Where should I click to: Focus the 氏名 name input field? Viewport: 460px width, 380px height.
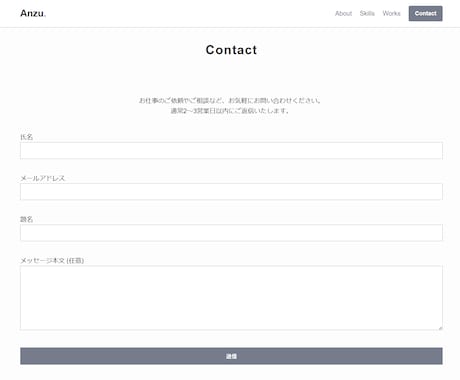(231, 151)
